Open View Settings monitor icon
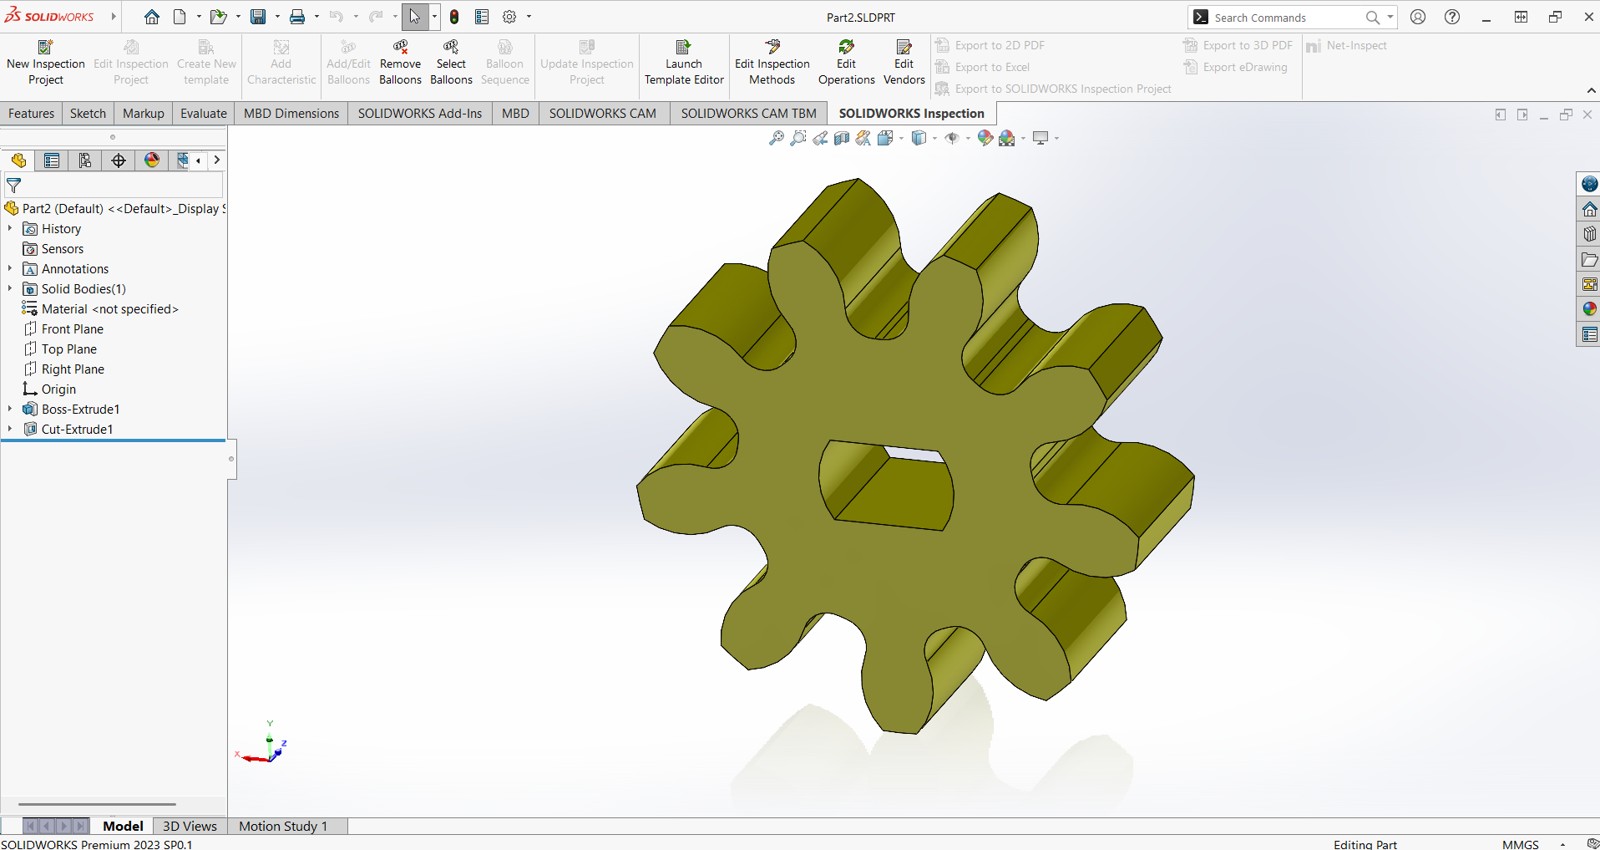 1041,138
